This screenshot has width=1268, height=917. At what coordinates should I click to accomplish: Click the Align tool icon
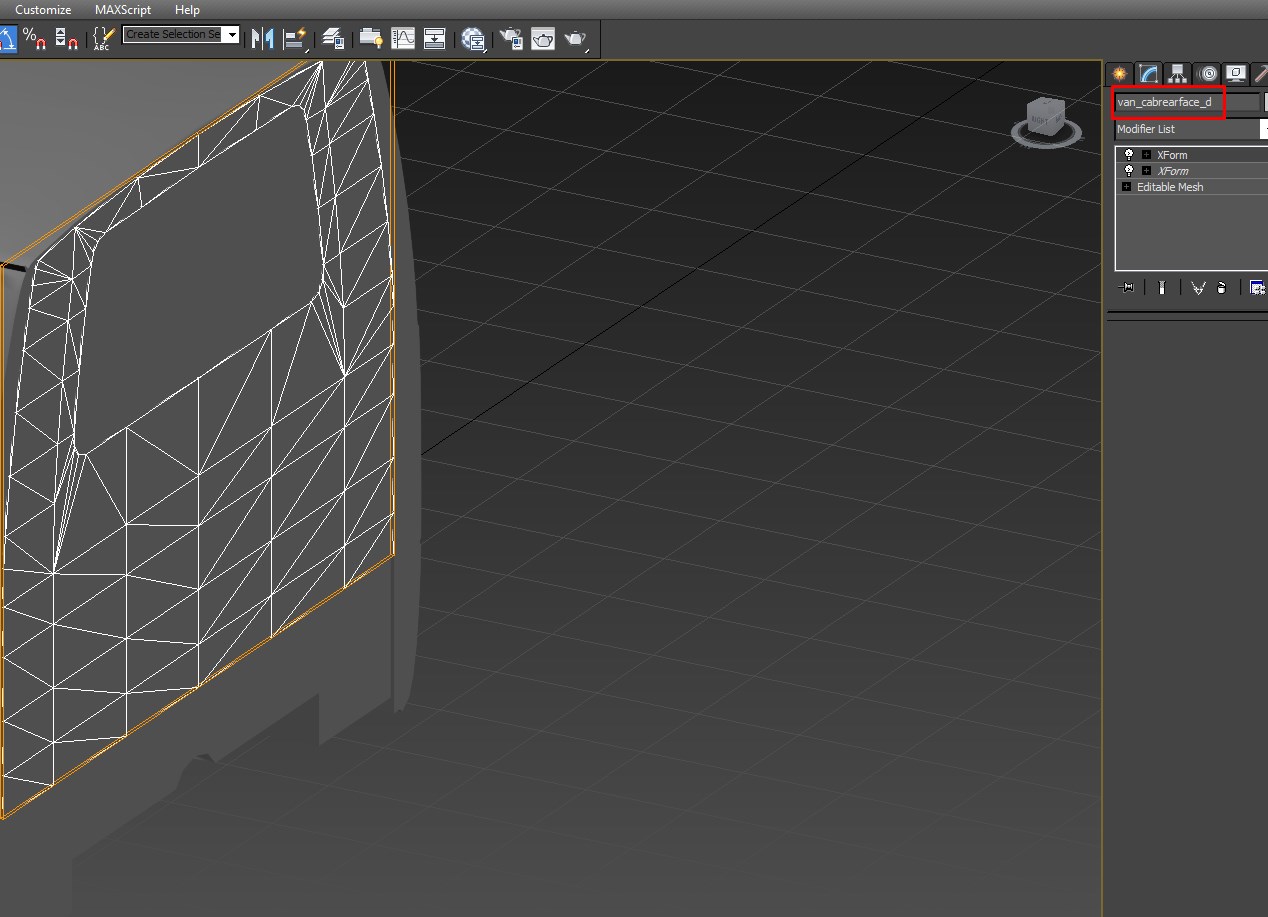point(296,39)
